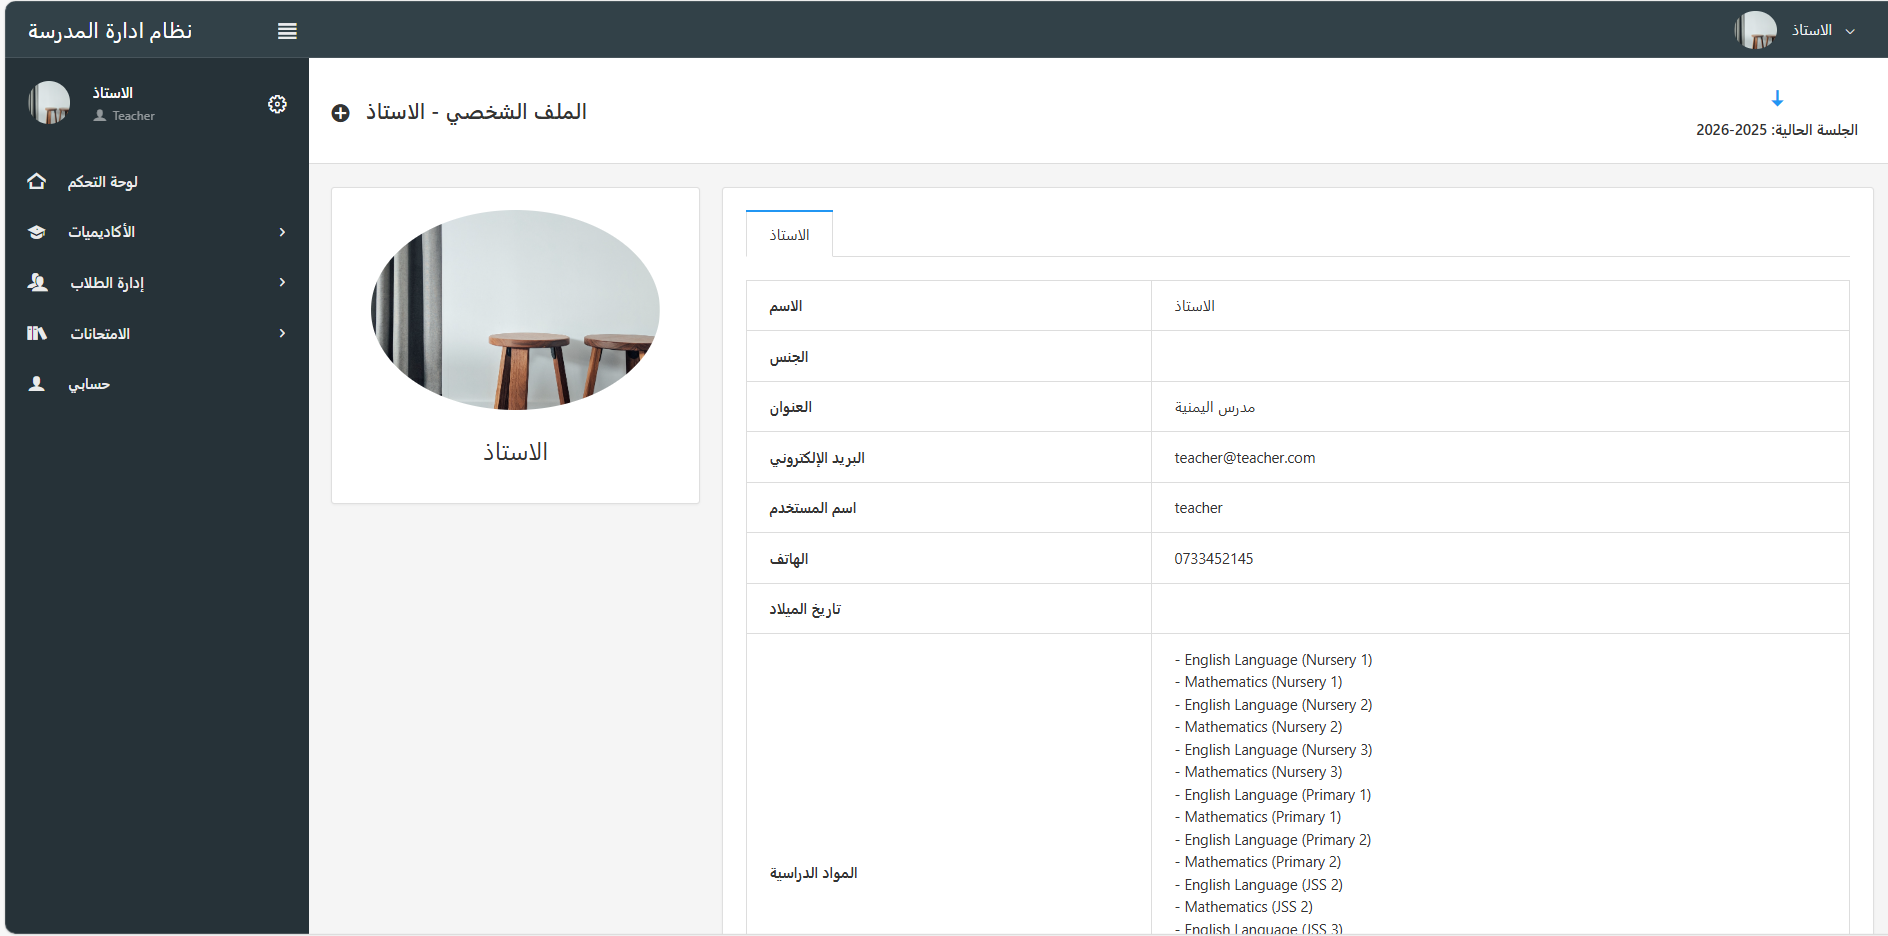Click the home icon for لوحة التحكم
Image resolution: width=1888 pixels, height=936 pixels.
pyautogui.click(x=37, y=181)
